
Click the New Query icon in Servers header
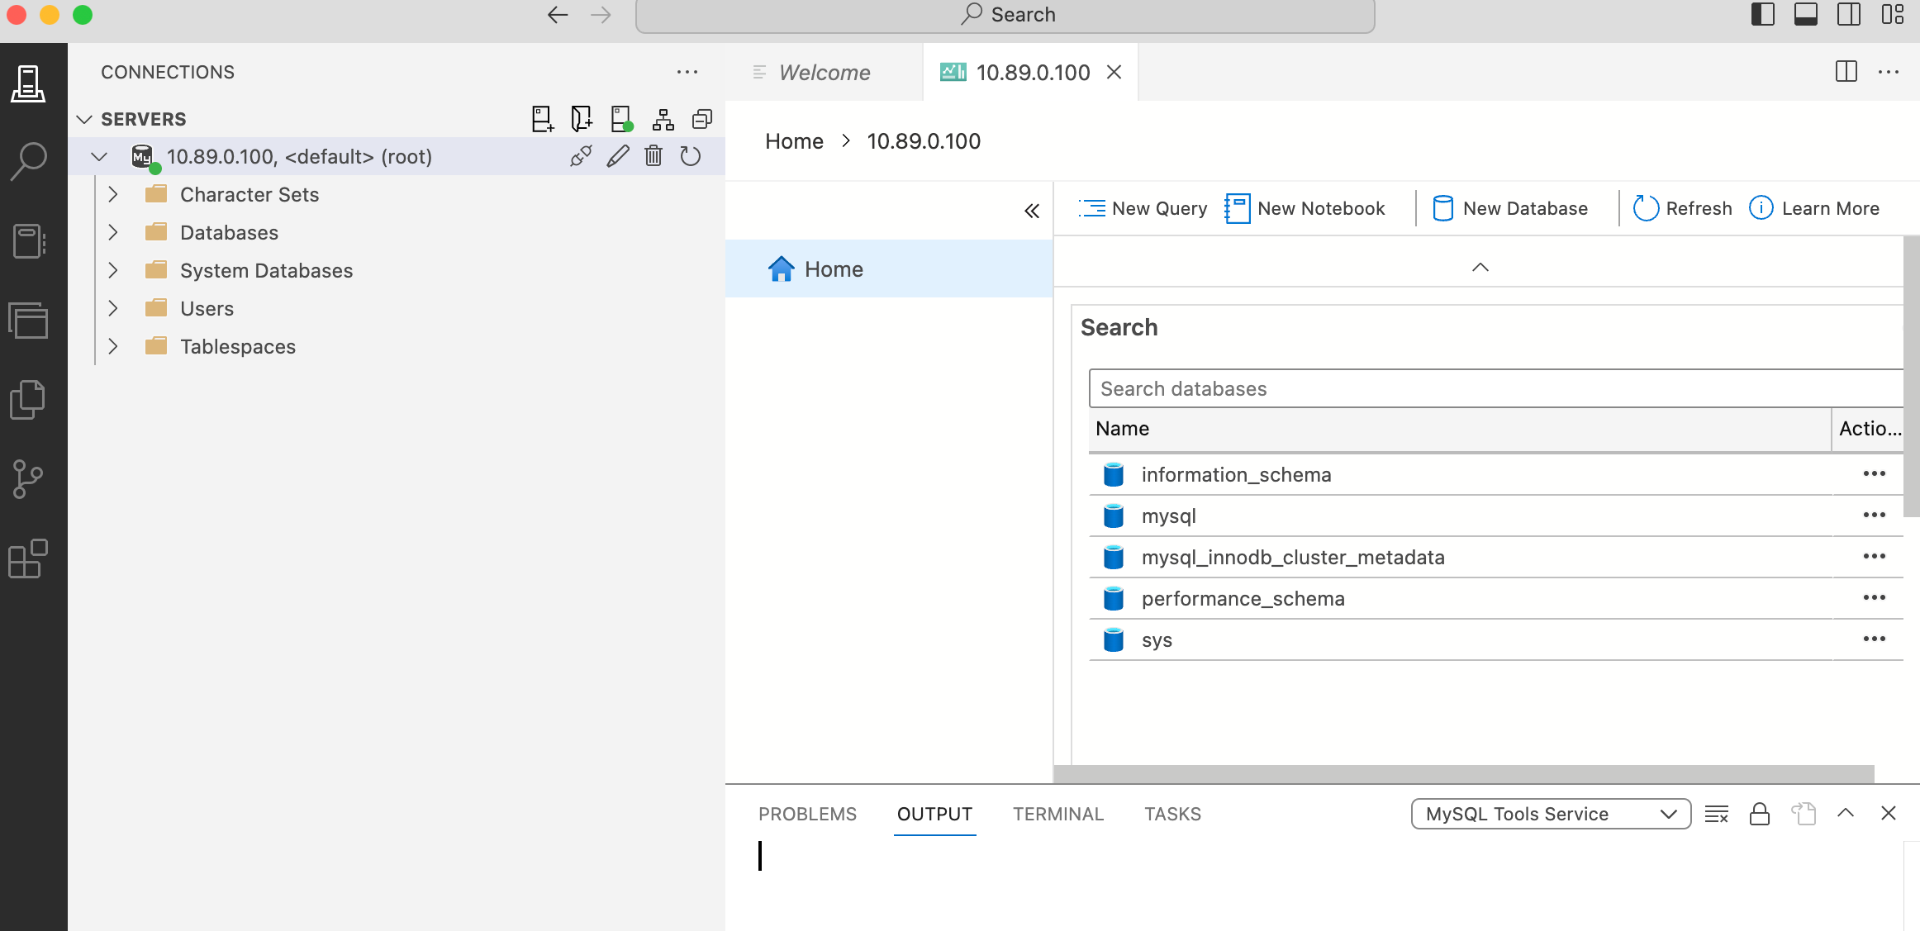tap(581, 119)
